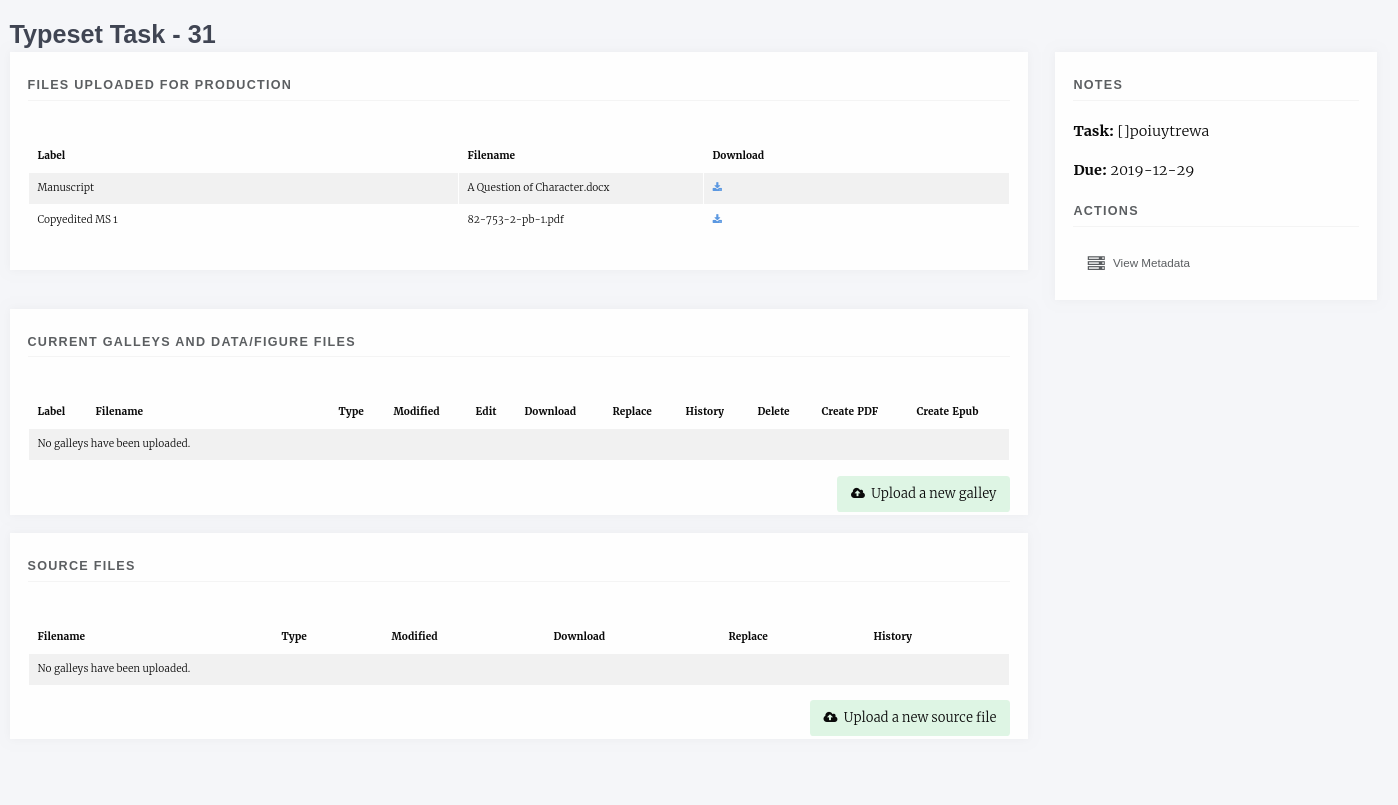Click filename A Question of Character.docx
1398x805 pixels.
pyautogui.click(x=538, y=187)
